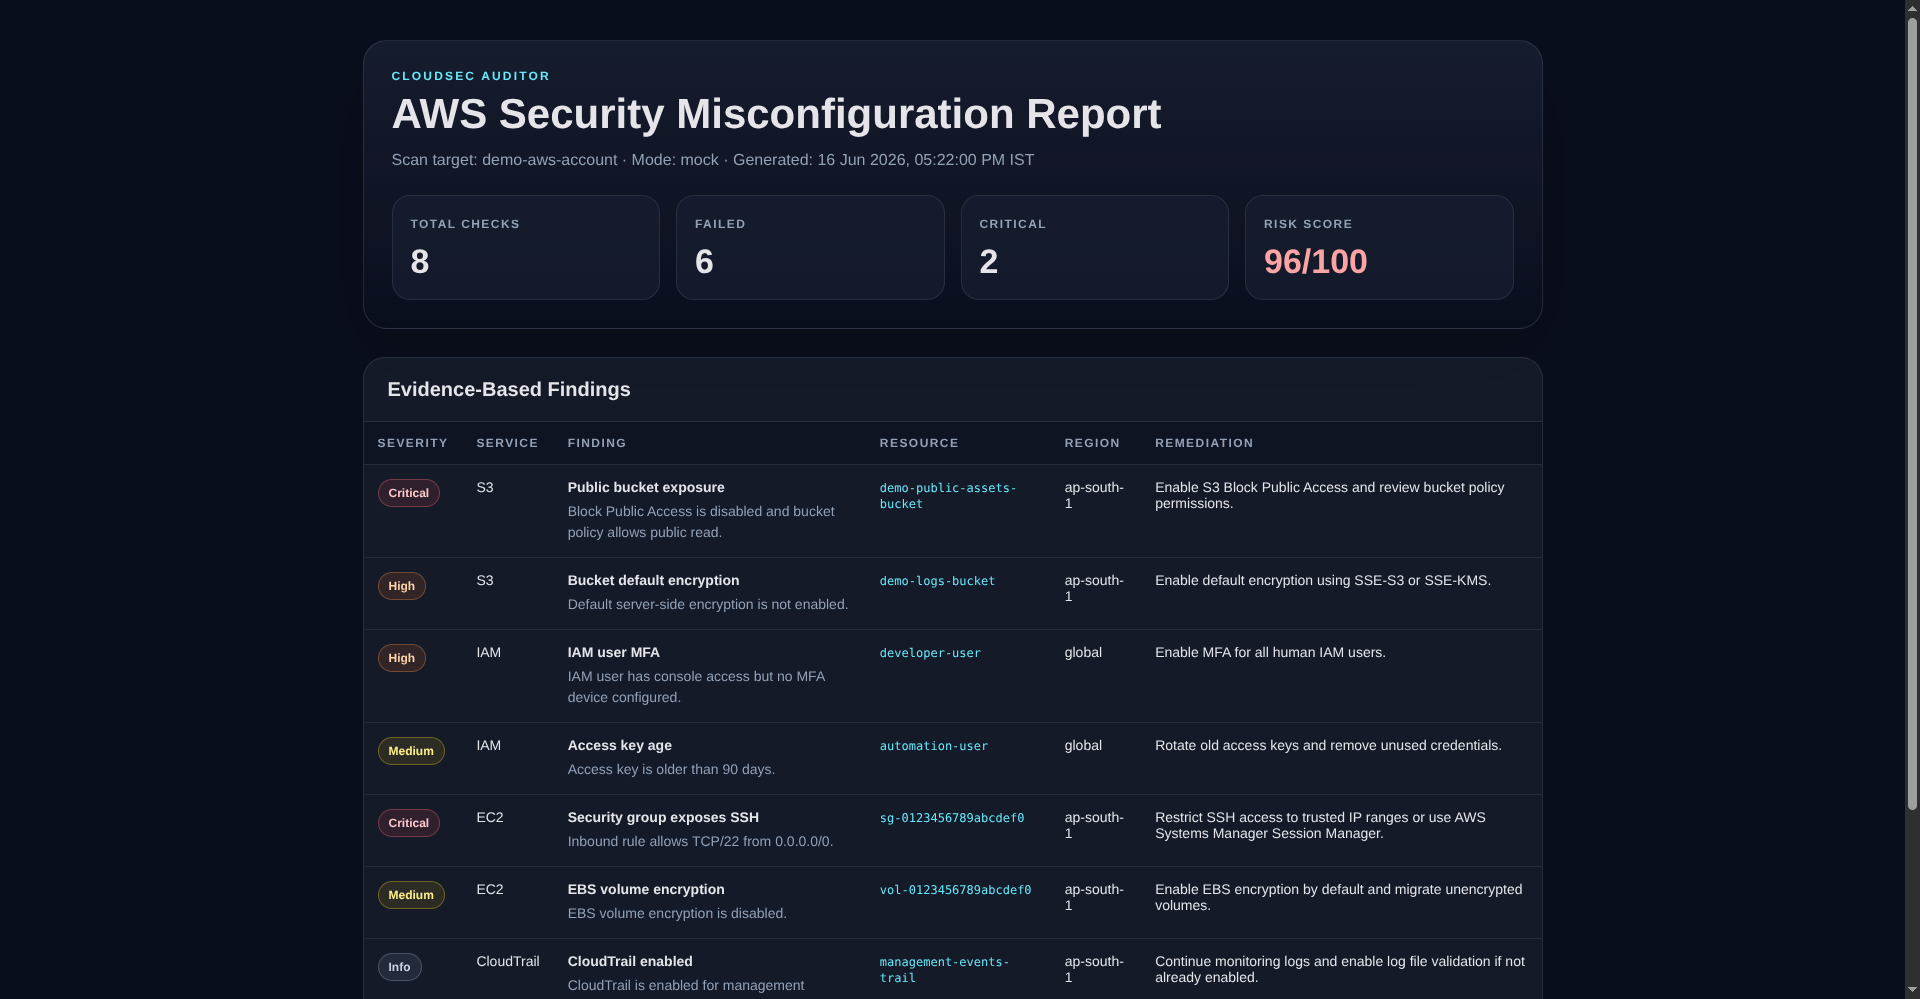The image size is (1920, 999).
Task: Click the developer-user resource
Action: coord(930,653)
